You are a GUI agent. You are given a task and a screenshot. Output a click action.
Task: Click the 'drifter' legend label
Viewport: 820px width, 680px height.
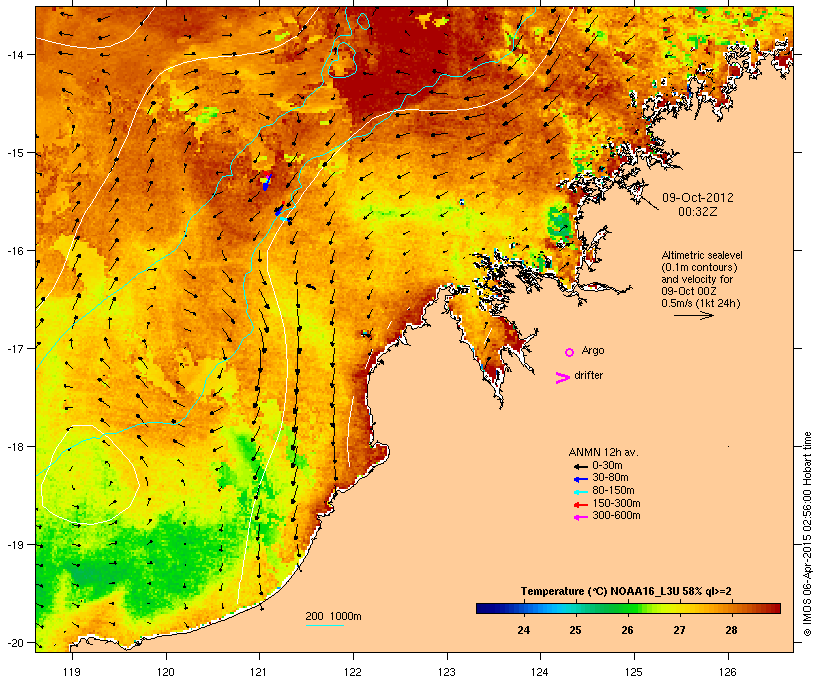[x=588, y=375]
